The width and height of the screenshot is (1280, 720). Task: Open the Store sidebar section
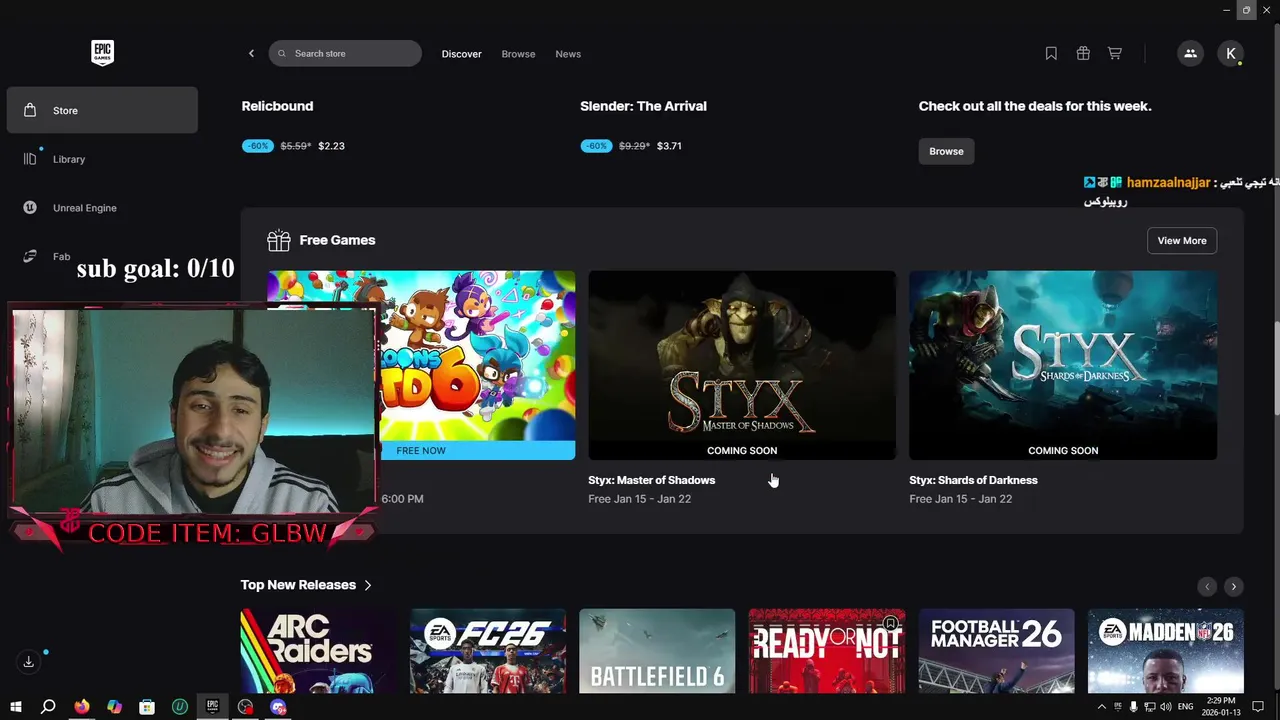click(x=102, y=110)
